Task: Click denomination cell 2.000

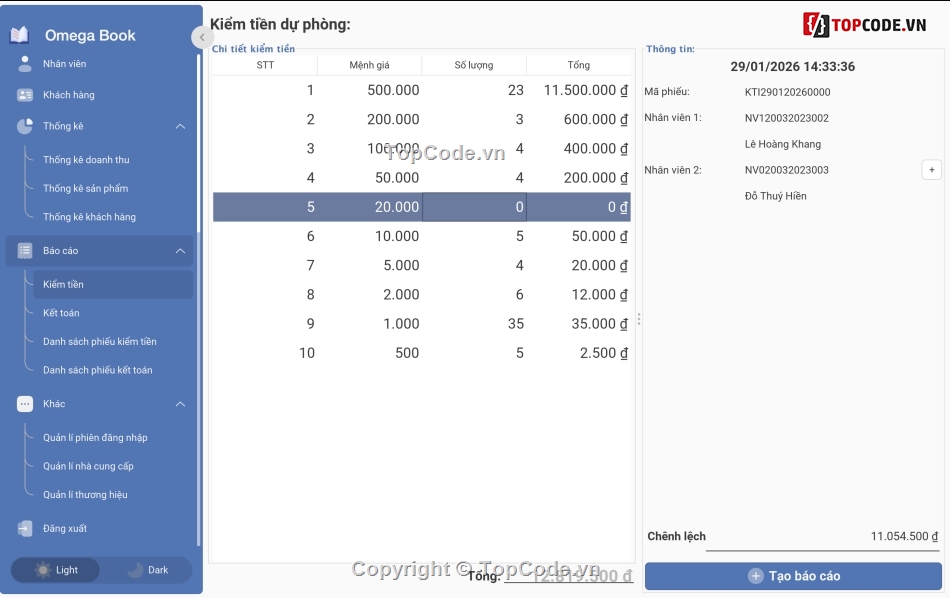Action: click(x=370, y=294)
